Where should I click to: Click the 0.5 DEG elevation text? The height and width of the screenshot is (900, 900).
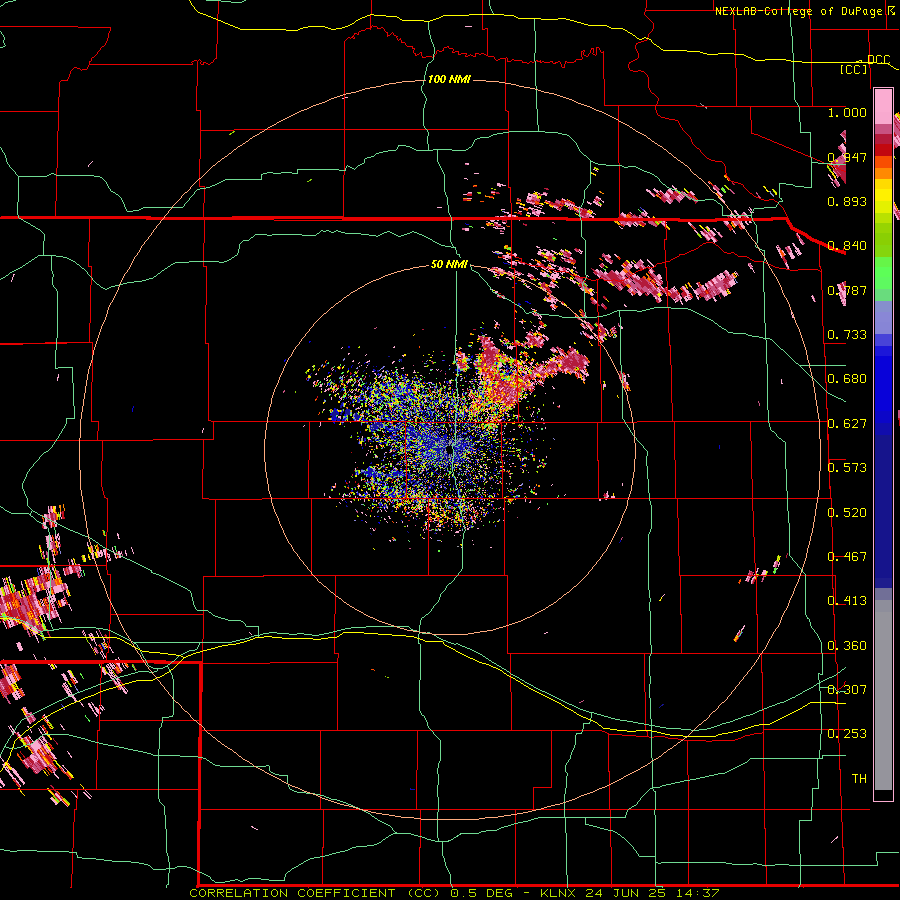click(x=480, y=893)
